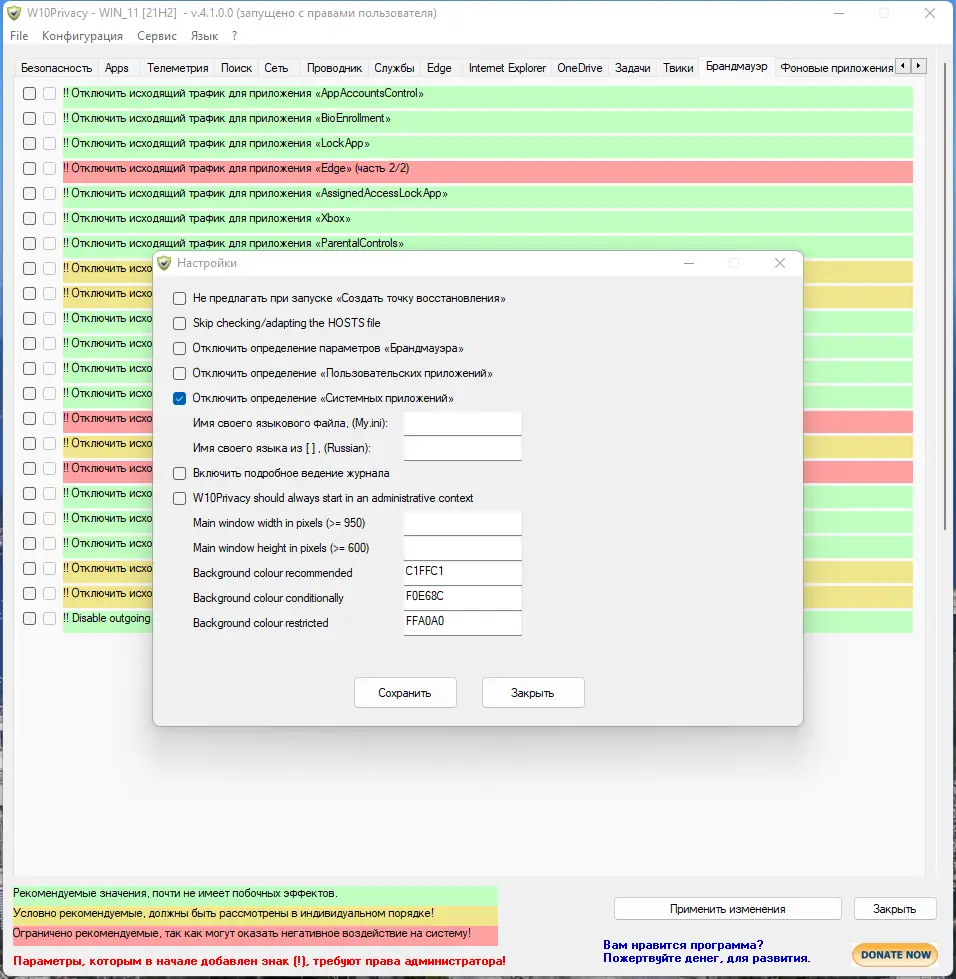
Task: Click Main window height in pixels field
Action: click(x=463, y=548)
